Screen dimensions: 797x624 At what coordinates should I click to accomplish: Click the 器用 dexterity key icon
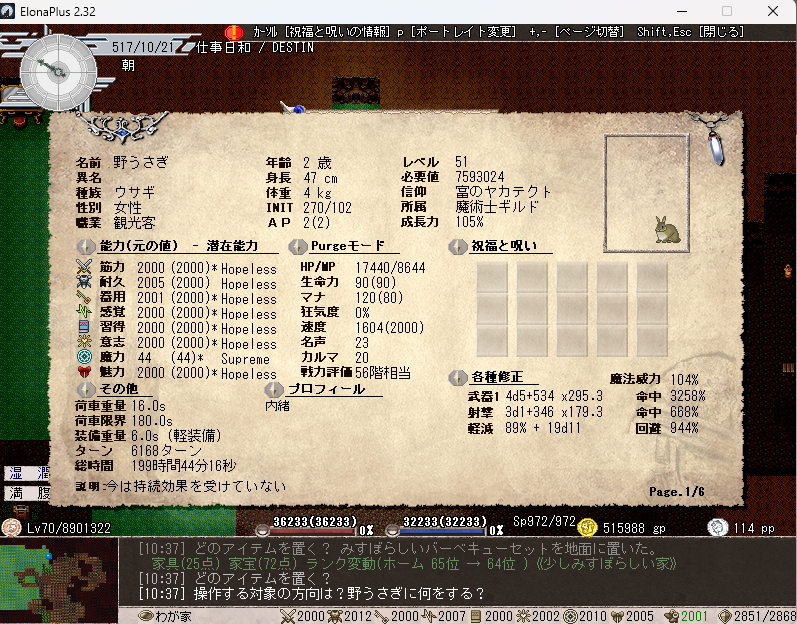click(x=84, y=297)
